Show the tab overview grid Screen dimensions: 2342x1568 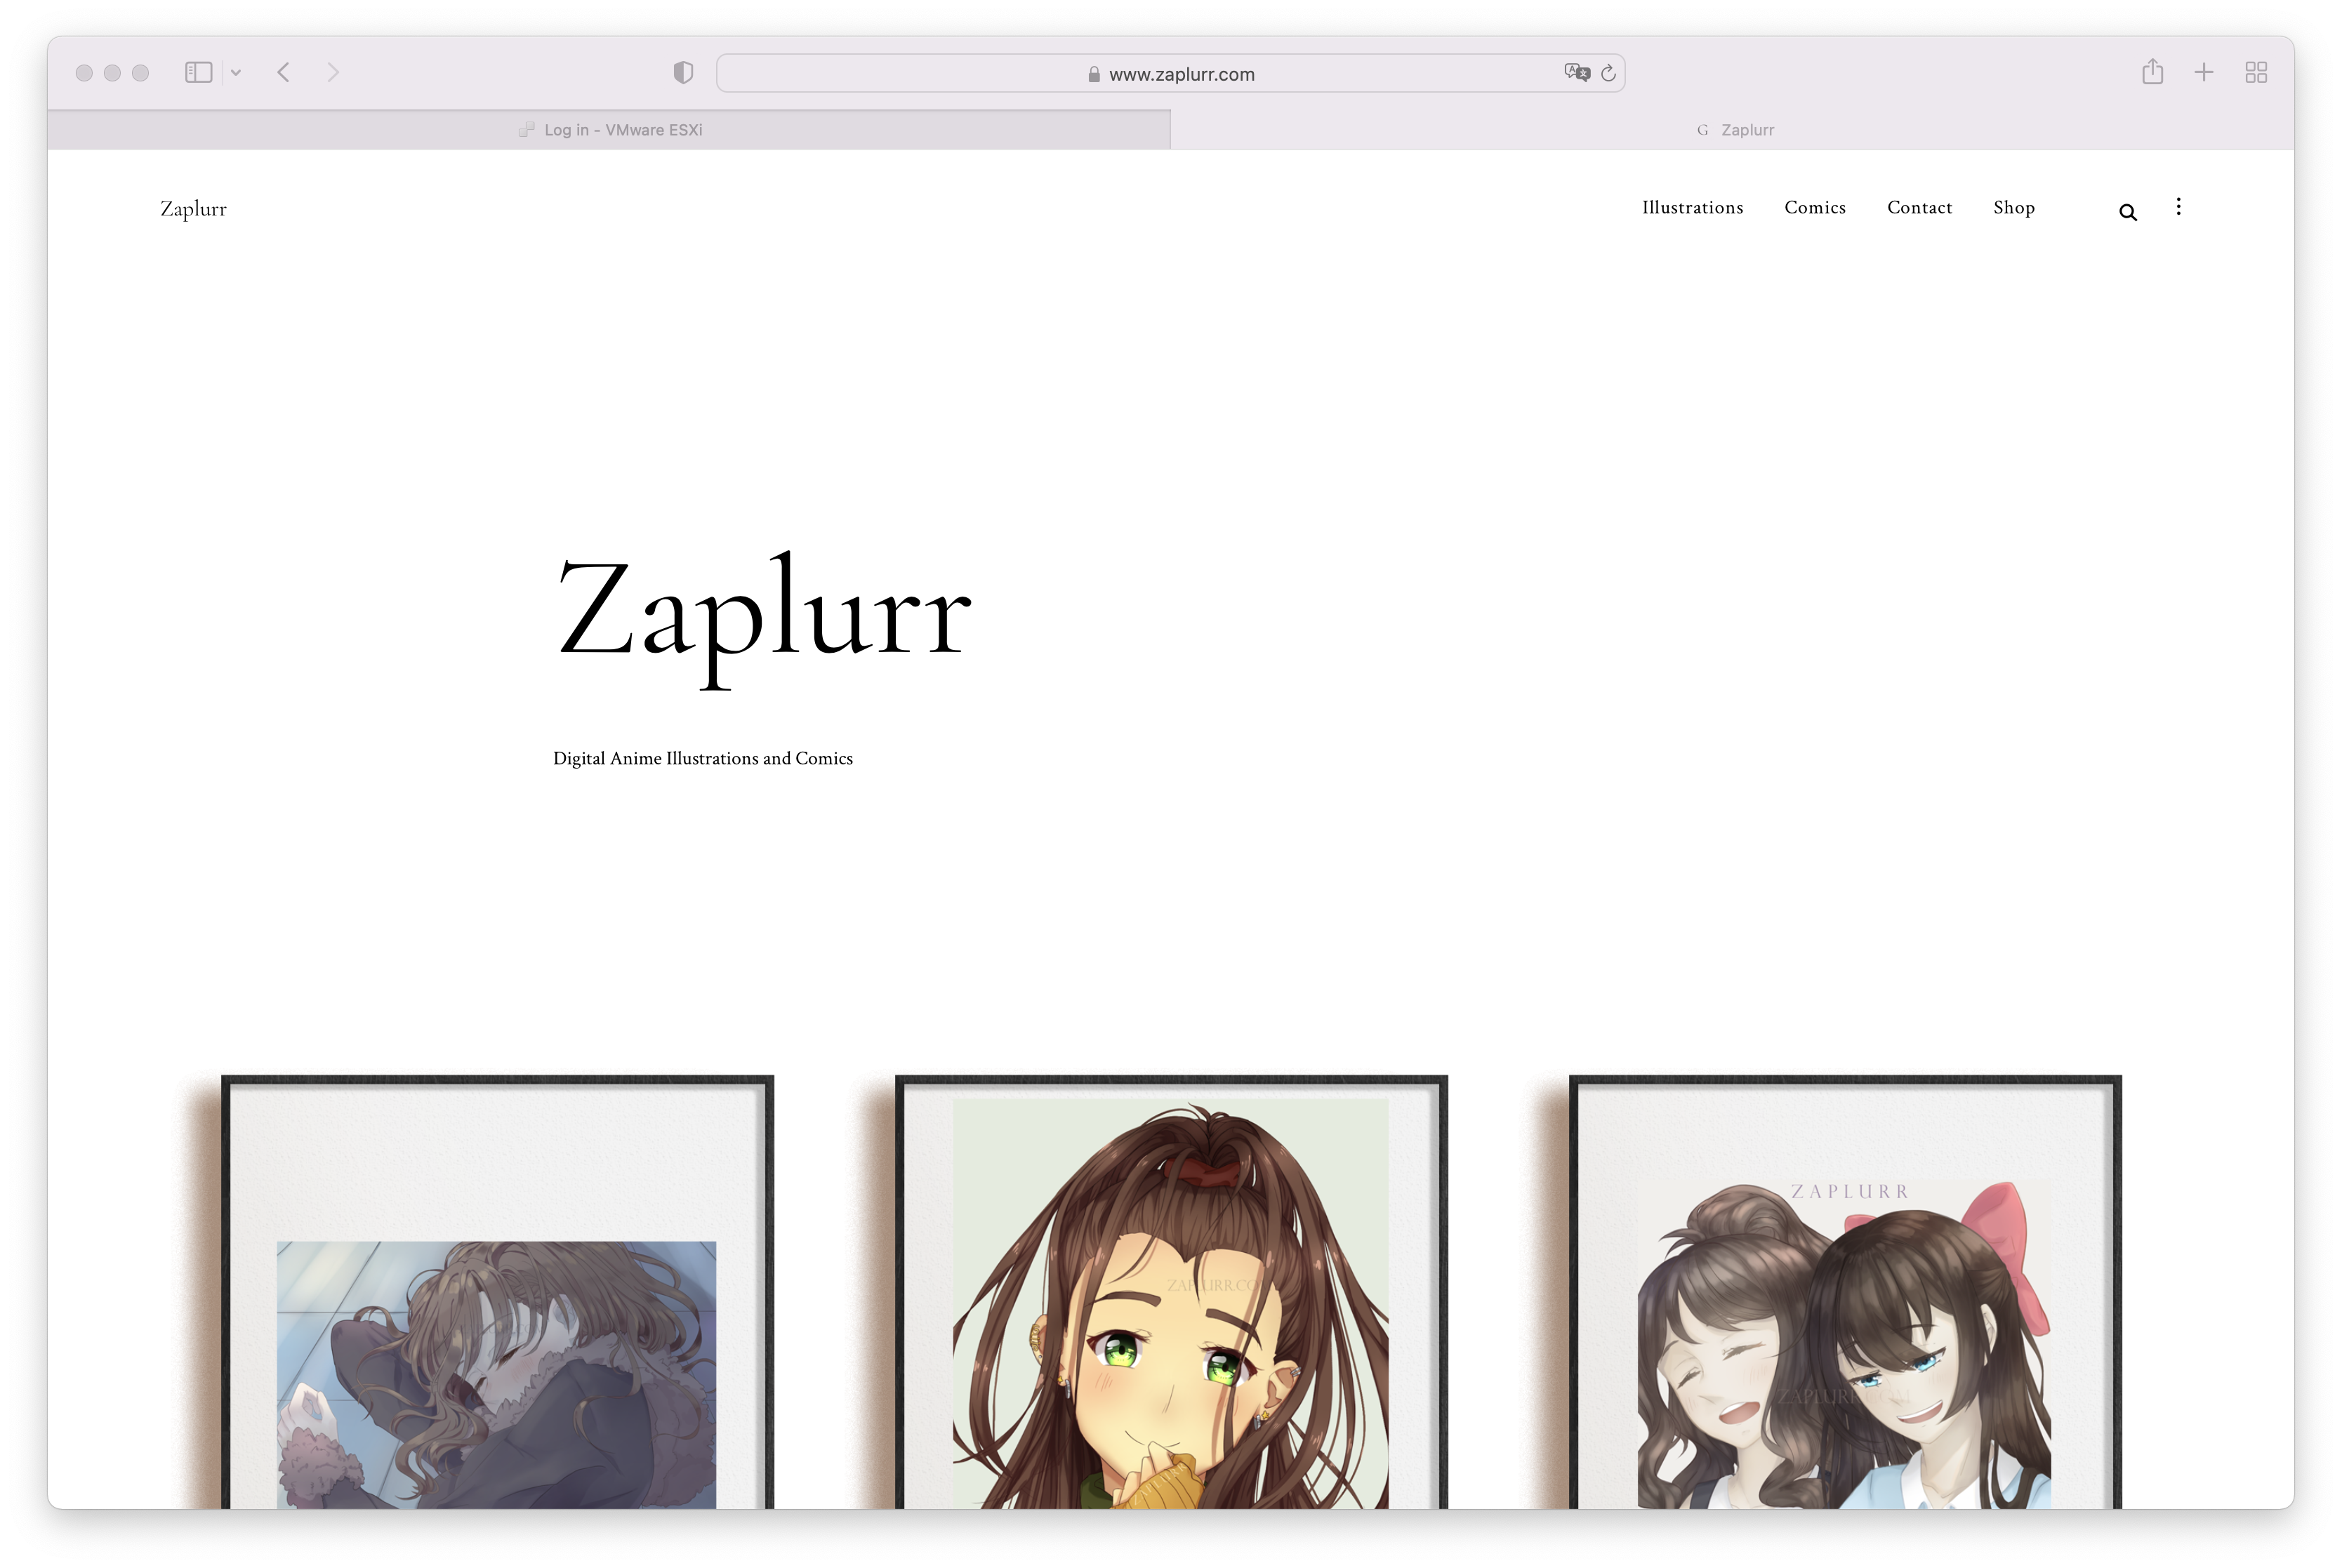[x=2255, y=72]
